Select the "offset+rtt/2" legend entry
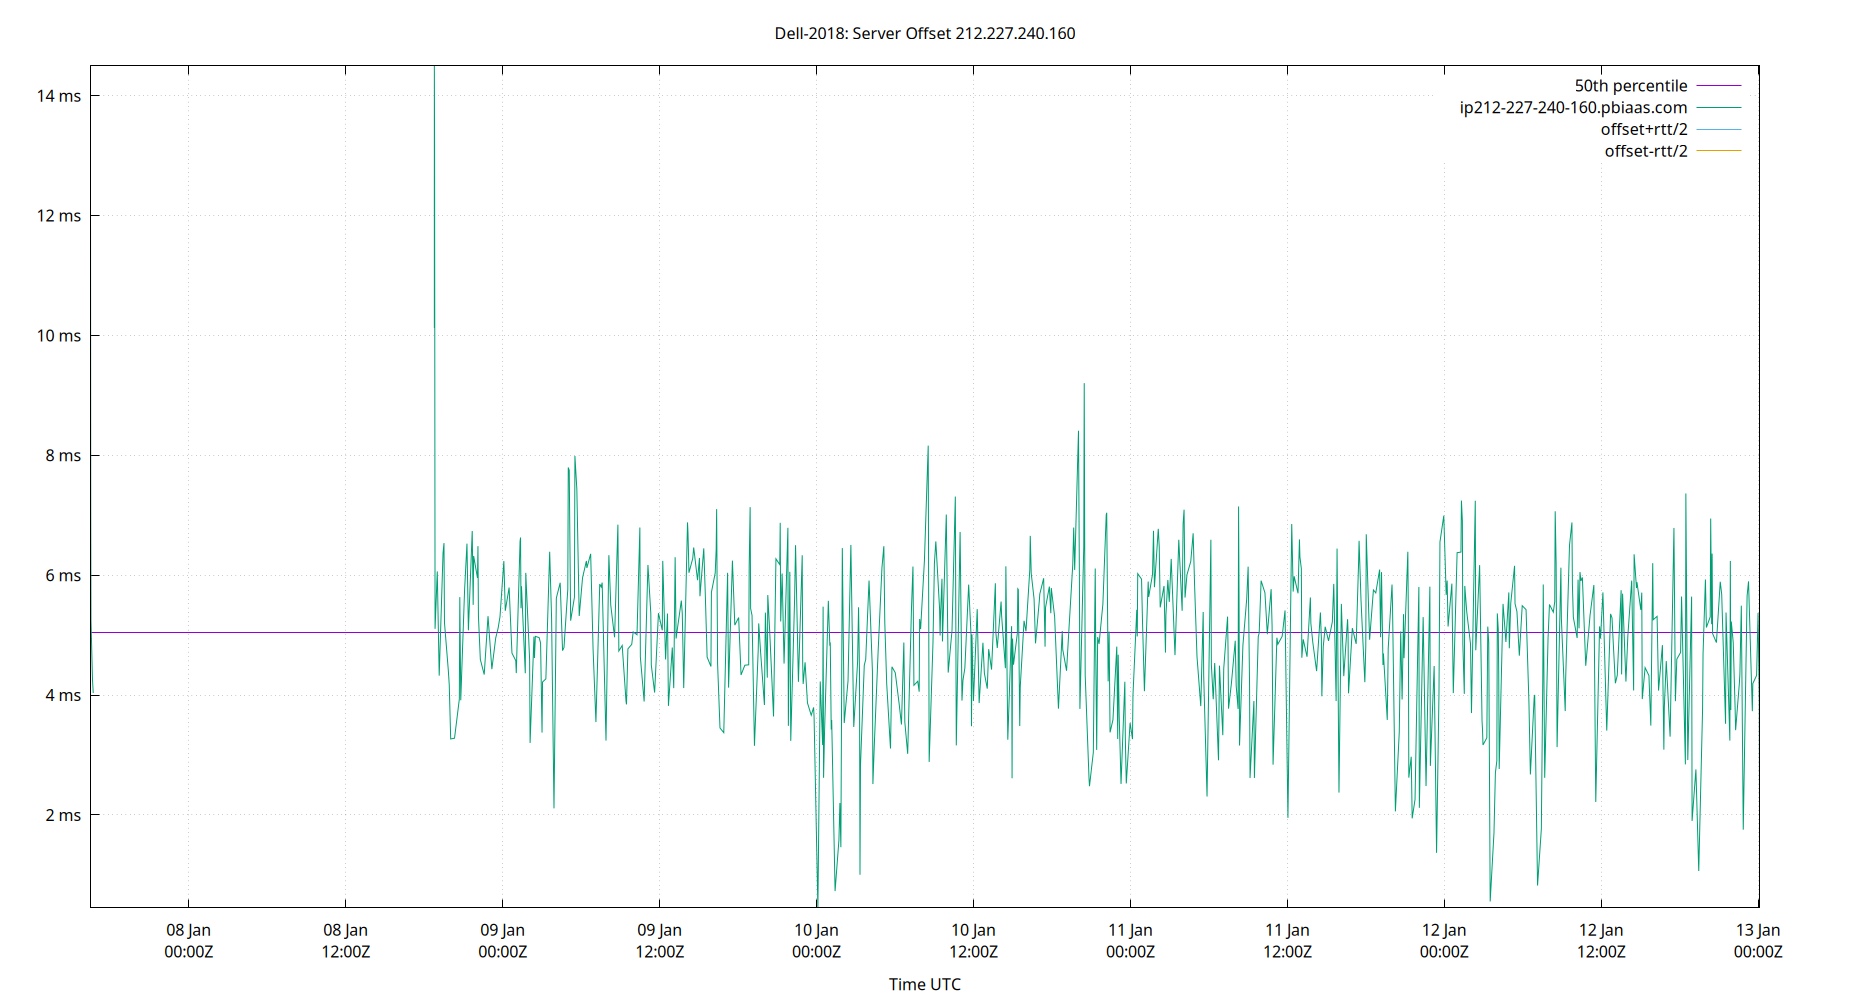This screenshot has width=1850, height=1000. click(1644, 128)
